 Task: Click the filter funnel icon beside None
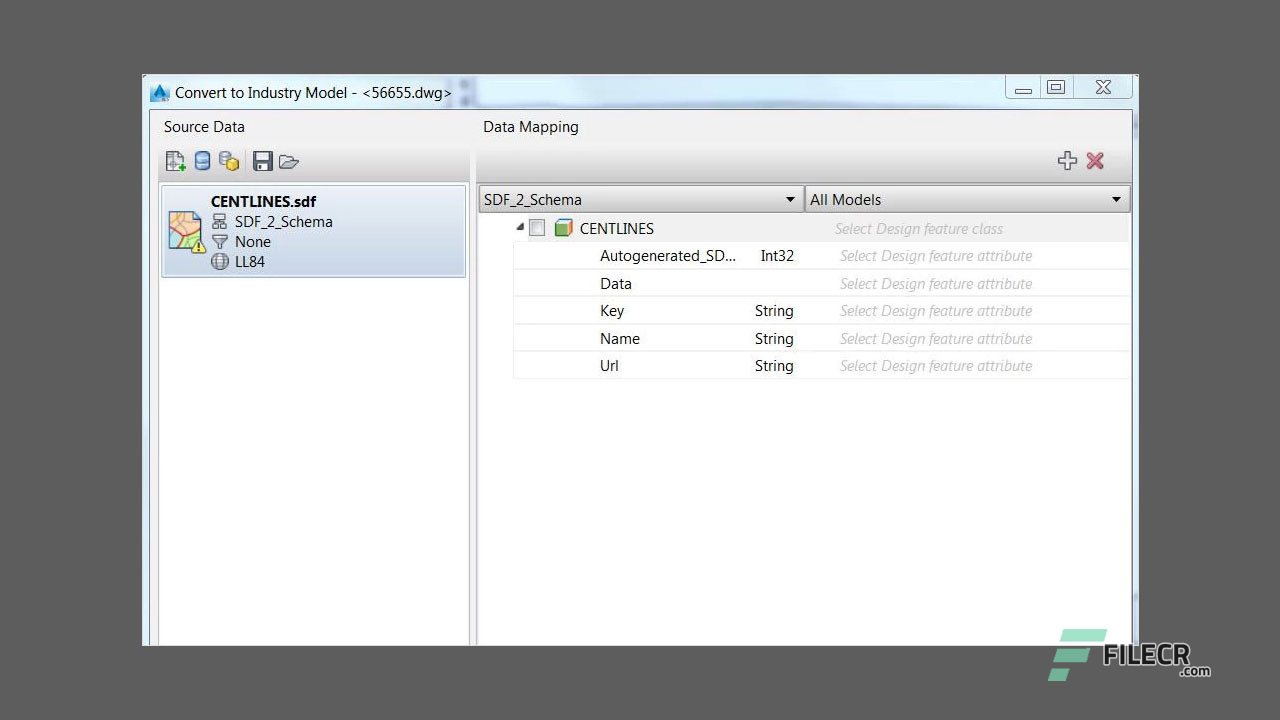click(x=220, y=242)
